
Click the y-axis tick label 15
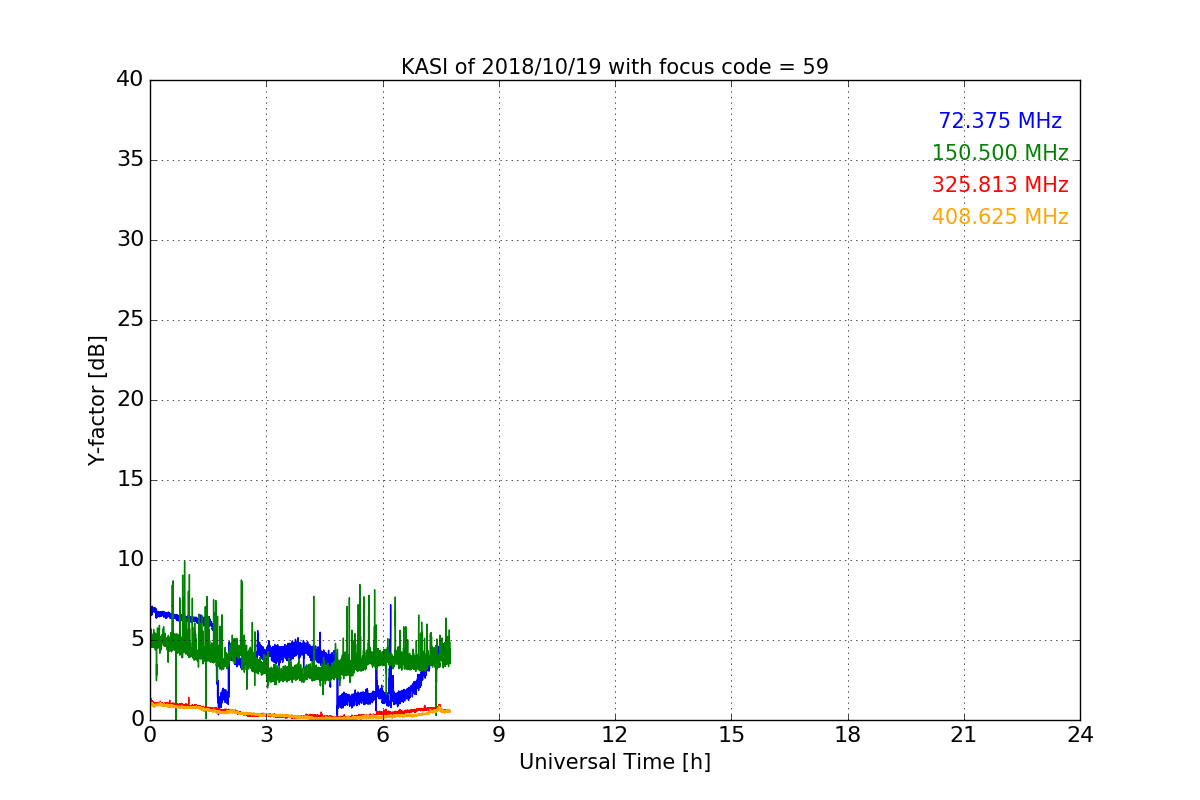point(130,479)
